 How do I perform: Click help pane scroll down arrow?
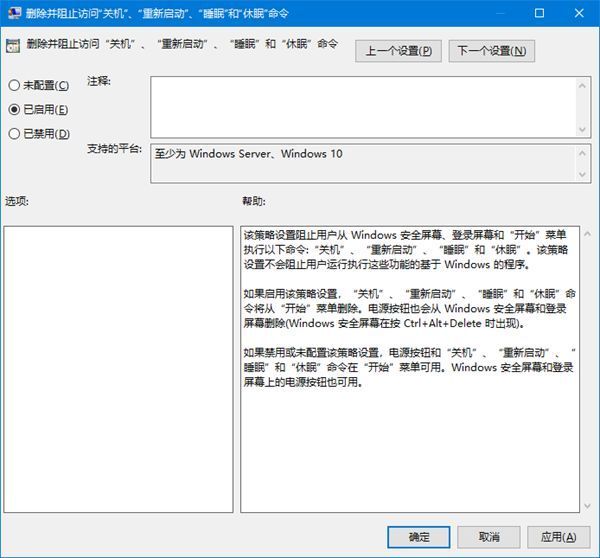point(587,506)
